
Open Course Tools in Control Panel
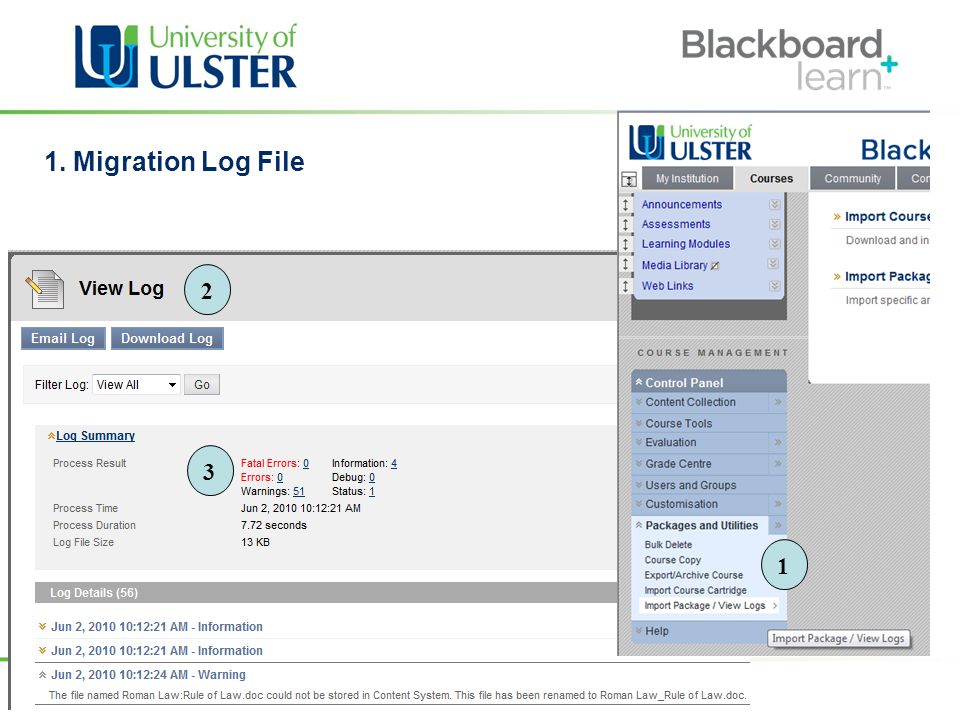coord(678,424)
